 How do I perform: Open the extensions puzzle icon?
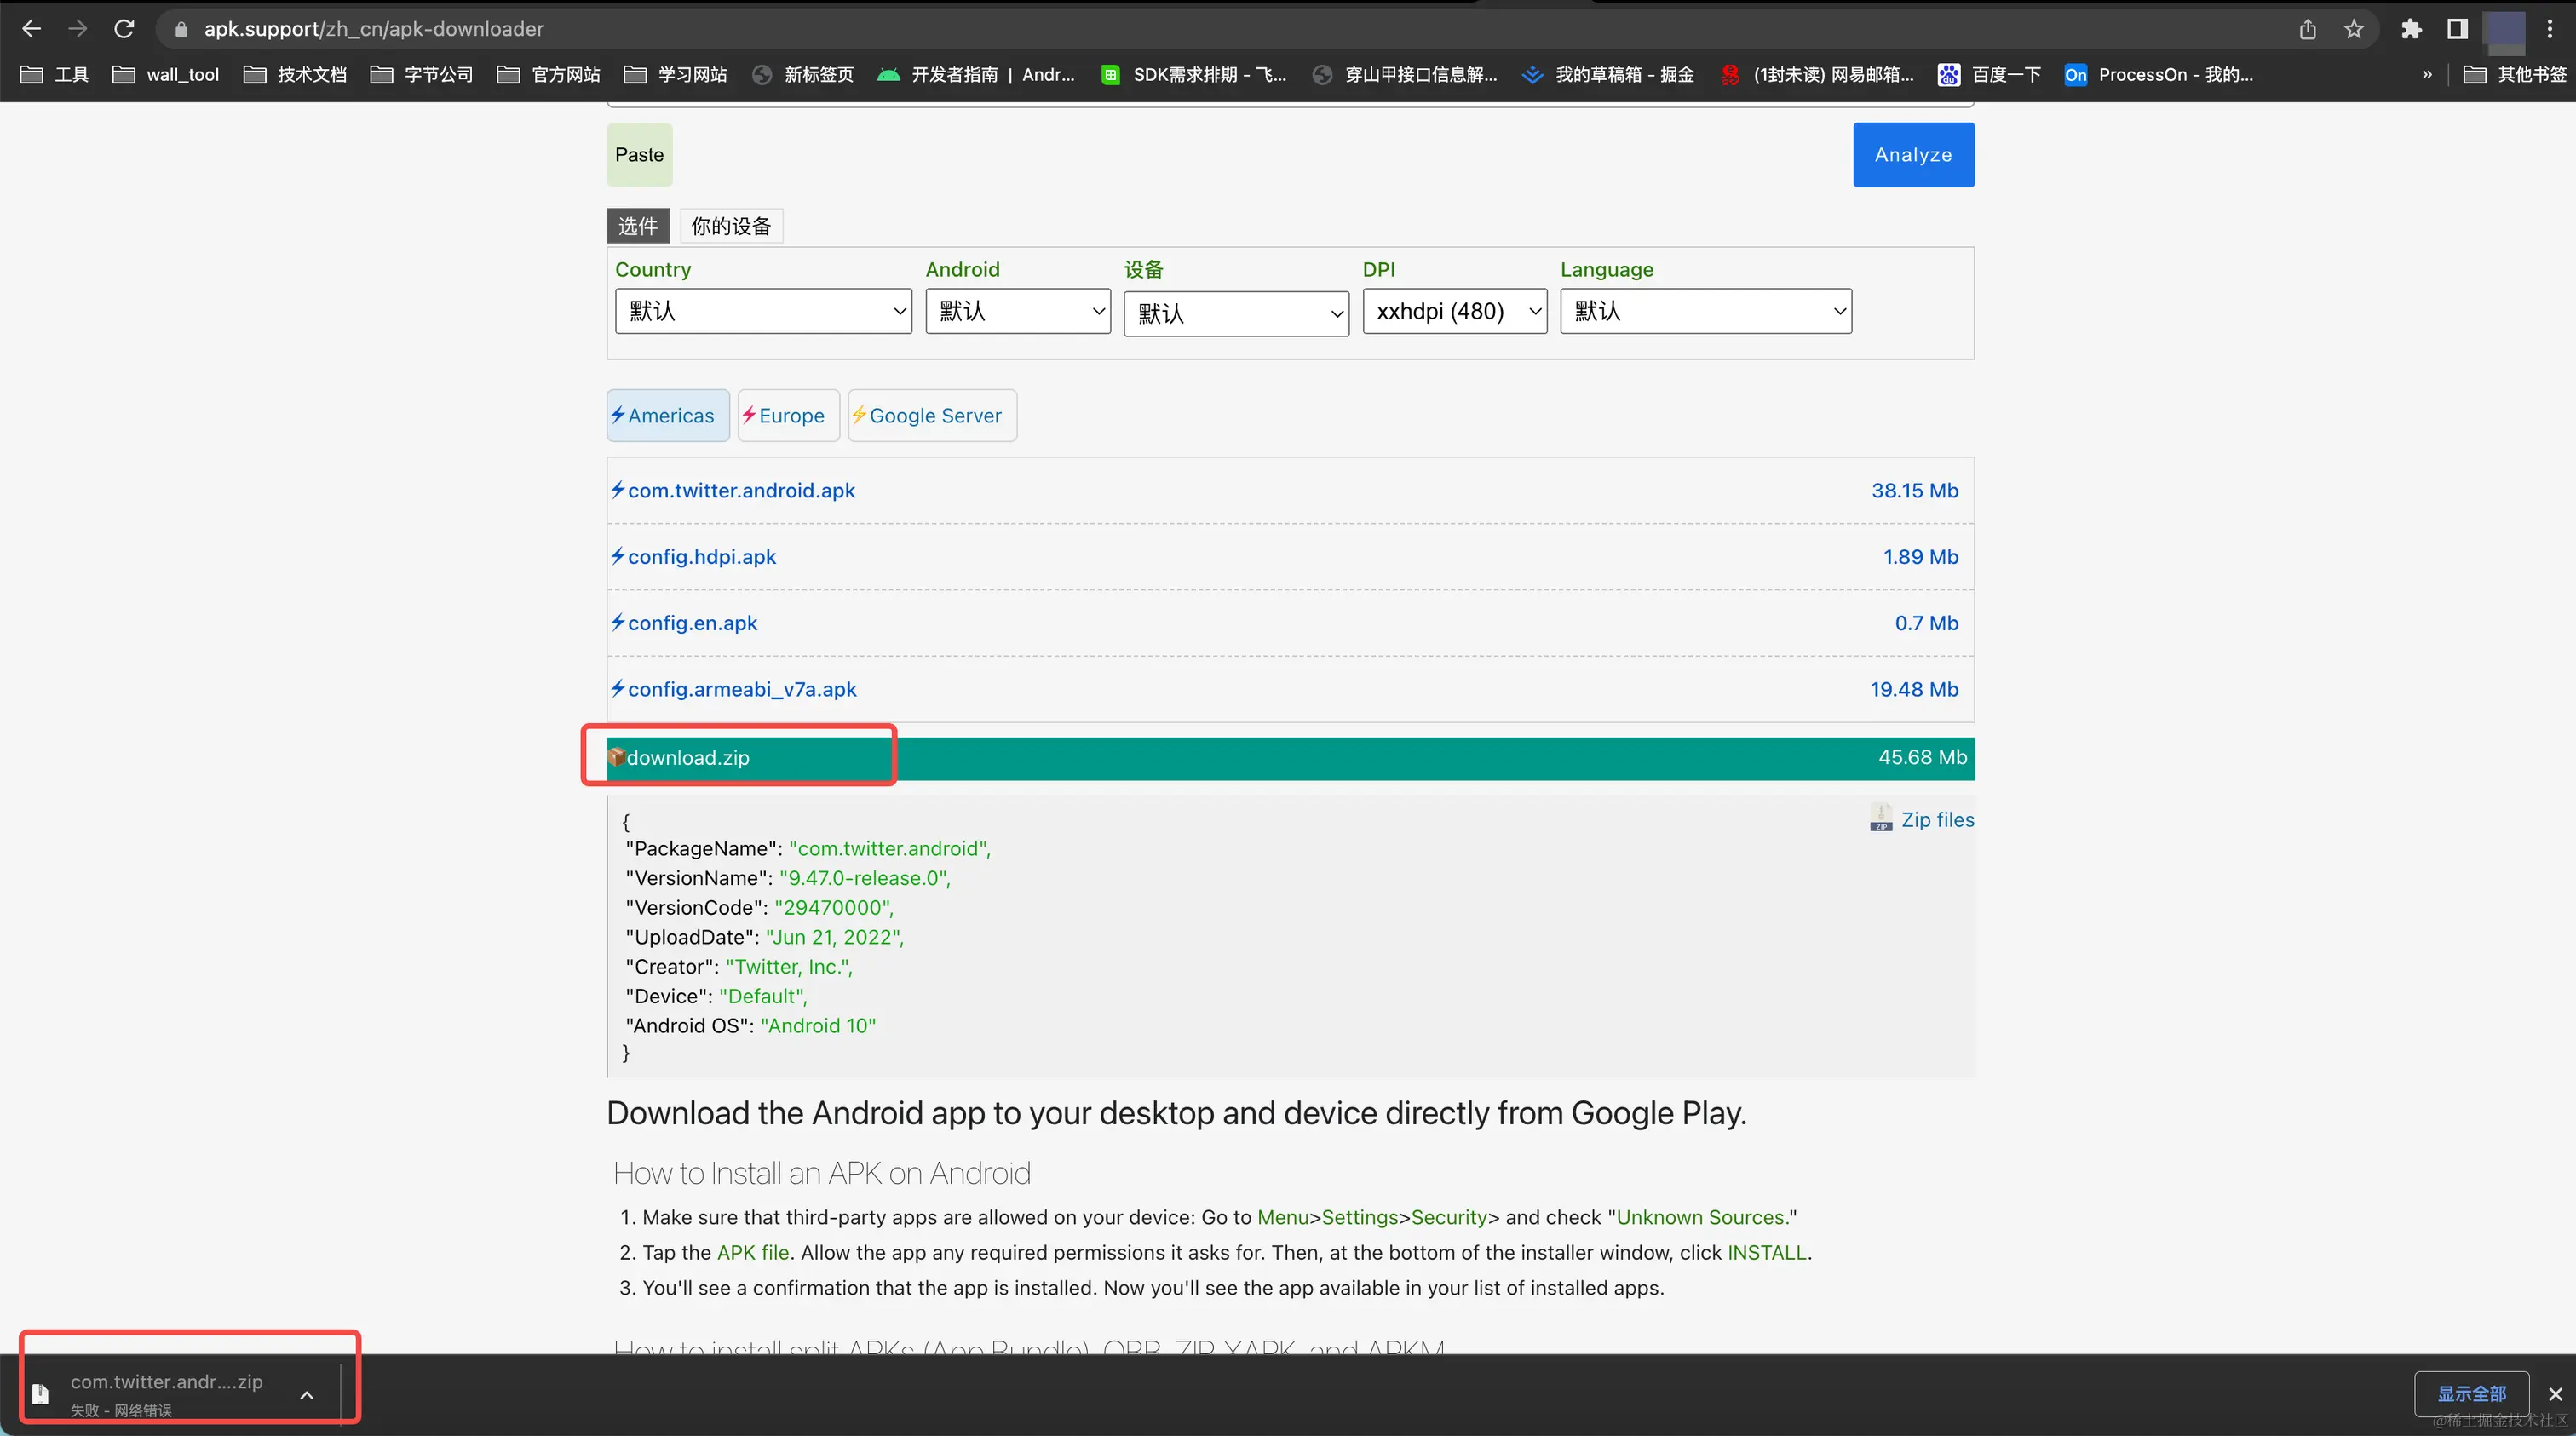point(2411,29)
